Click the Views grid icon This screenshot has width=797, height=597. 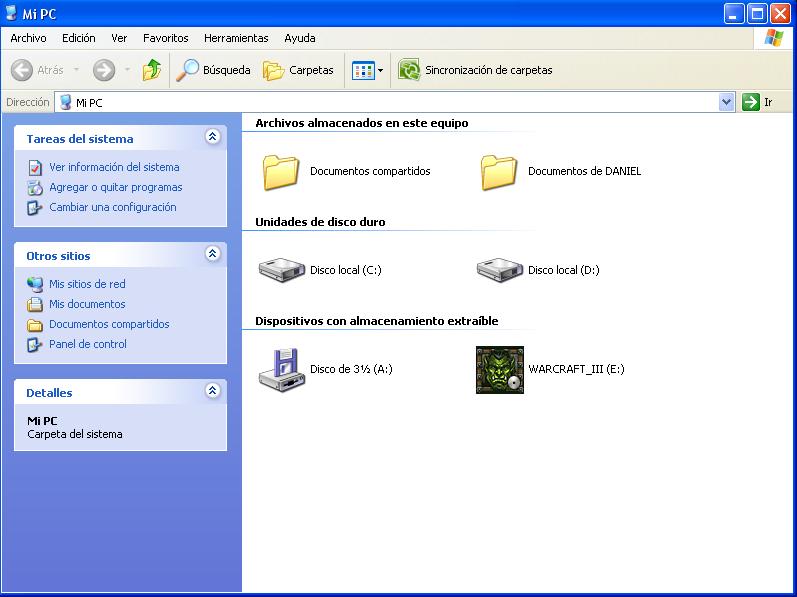coord(363,71)
